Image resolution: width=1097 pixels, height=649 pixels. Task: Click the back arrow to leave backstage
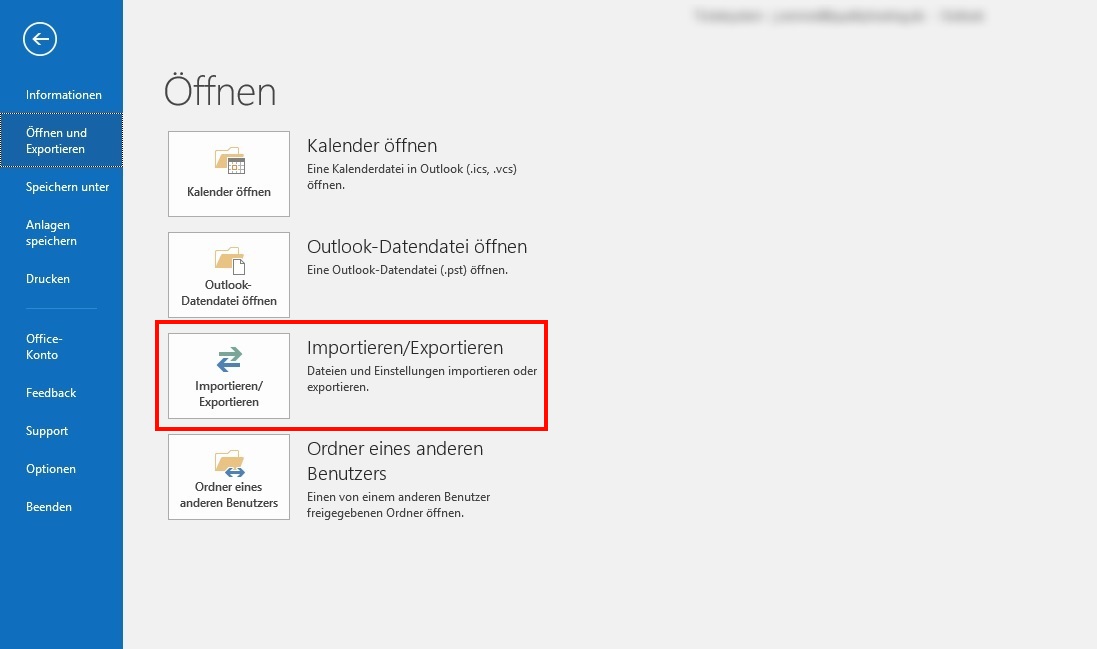(41, 40)
